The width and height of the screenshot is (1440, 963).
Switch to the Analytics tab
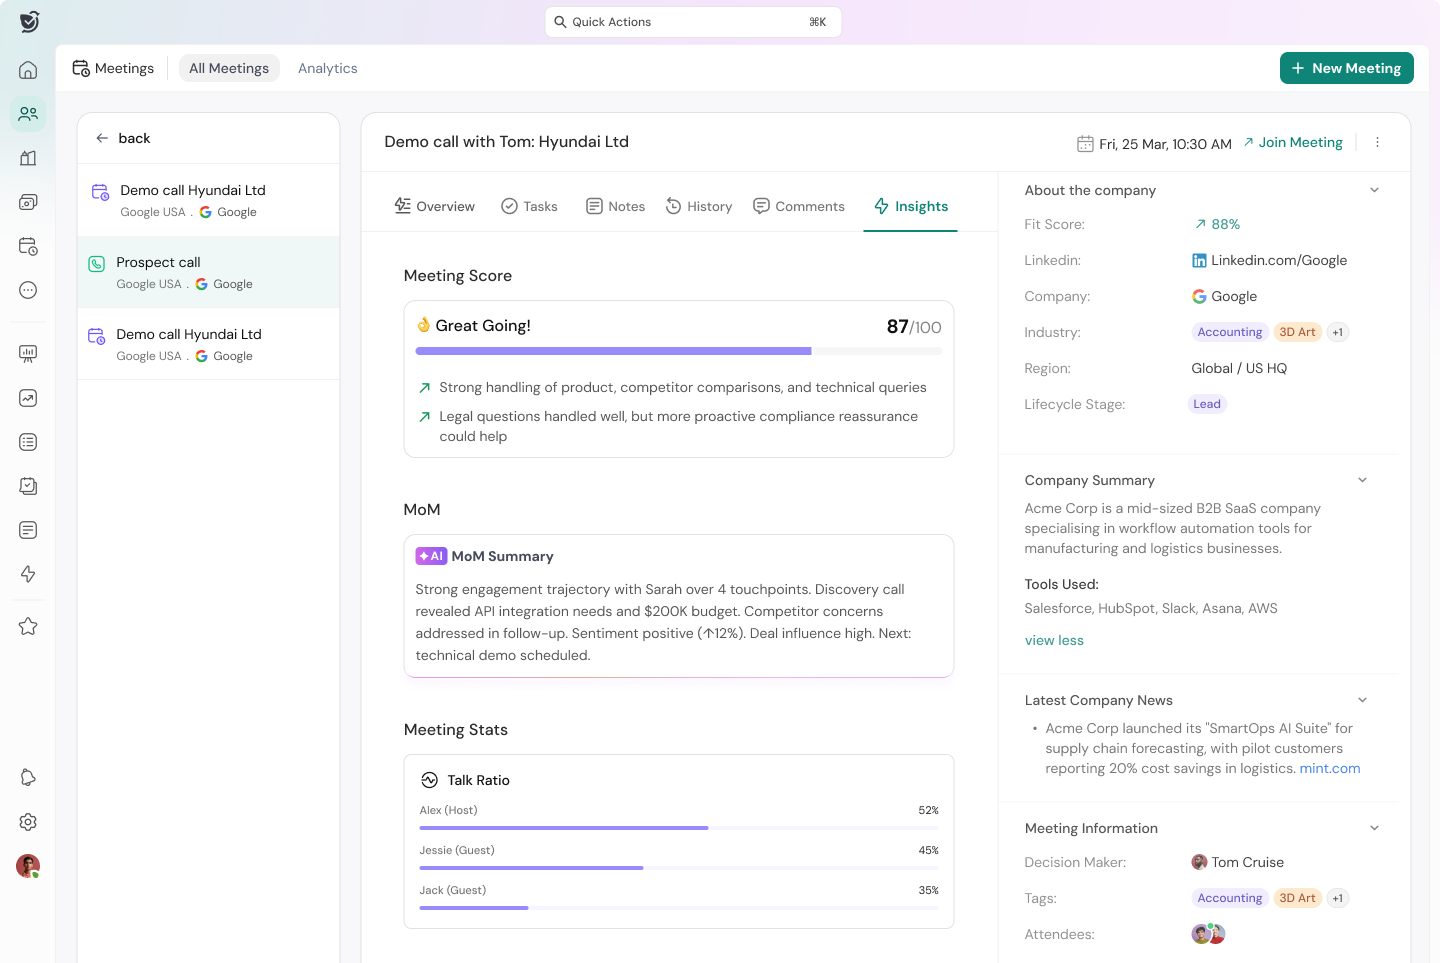click(328, 68)
